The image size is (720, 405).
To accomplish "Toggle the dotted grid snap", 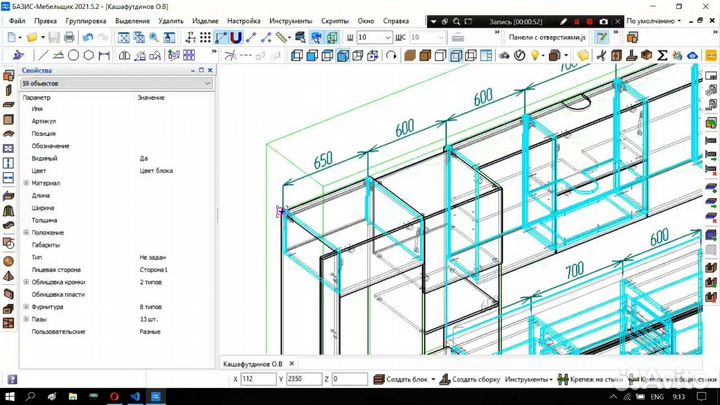I will pos(205,37).
